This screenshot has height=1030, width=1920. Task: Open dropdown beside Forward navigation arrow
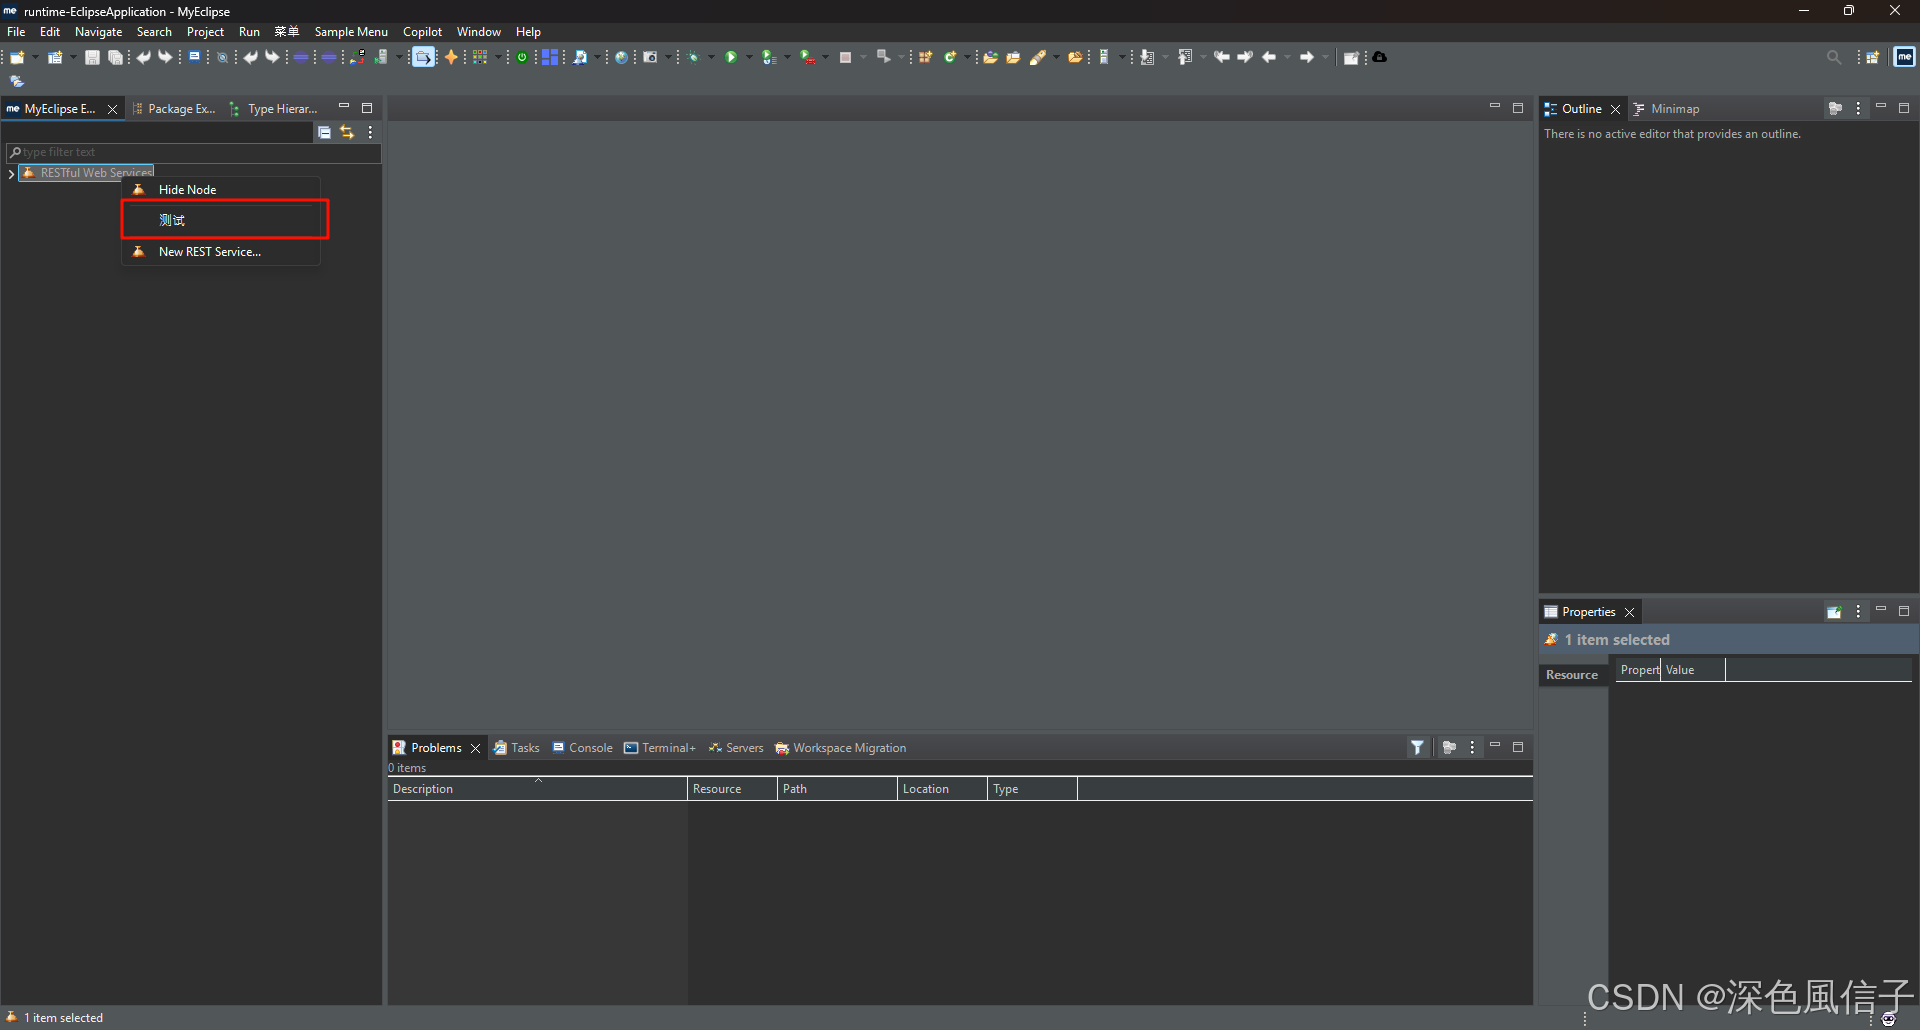pyautogui.click(x=1326, y=57)
